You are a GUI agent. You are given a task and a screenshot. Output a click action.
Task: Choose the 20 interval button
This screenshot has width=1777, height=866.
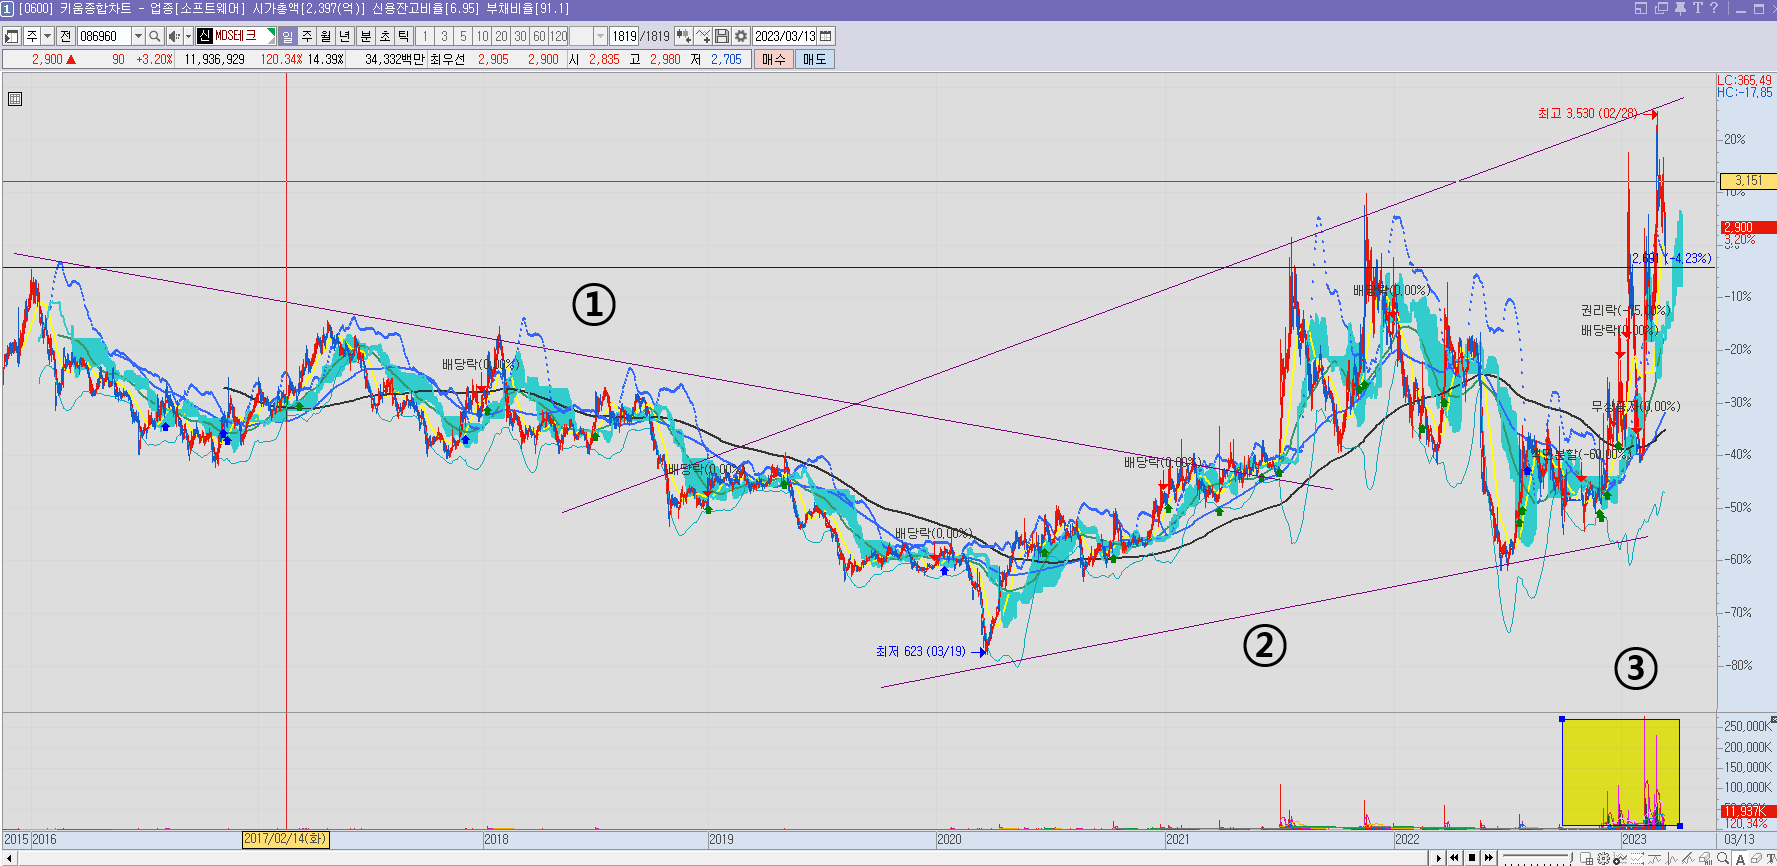(501, 36)
